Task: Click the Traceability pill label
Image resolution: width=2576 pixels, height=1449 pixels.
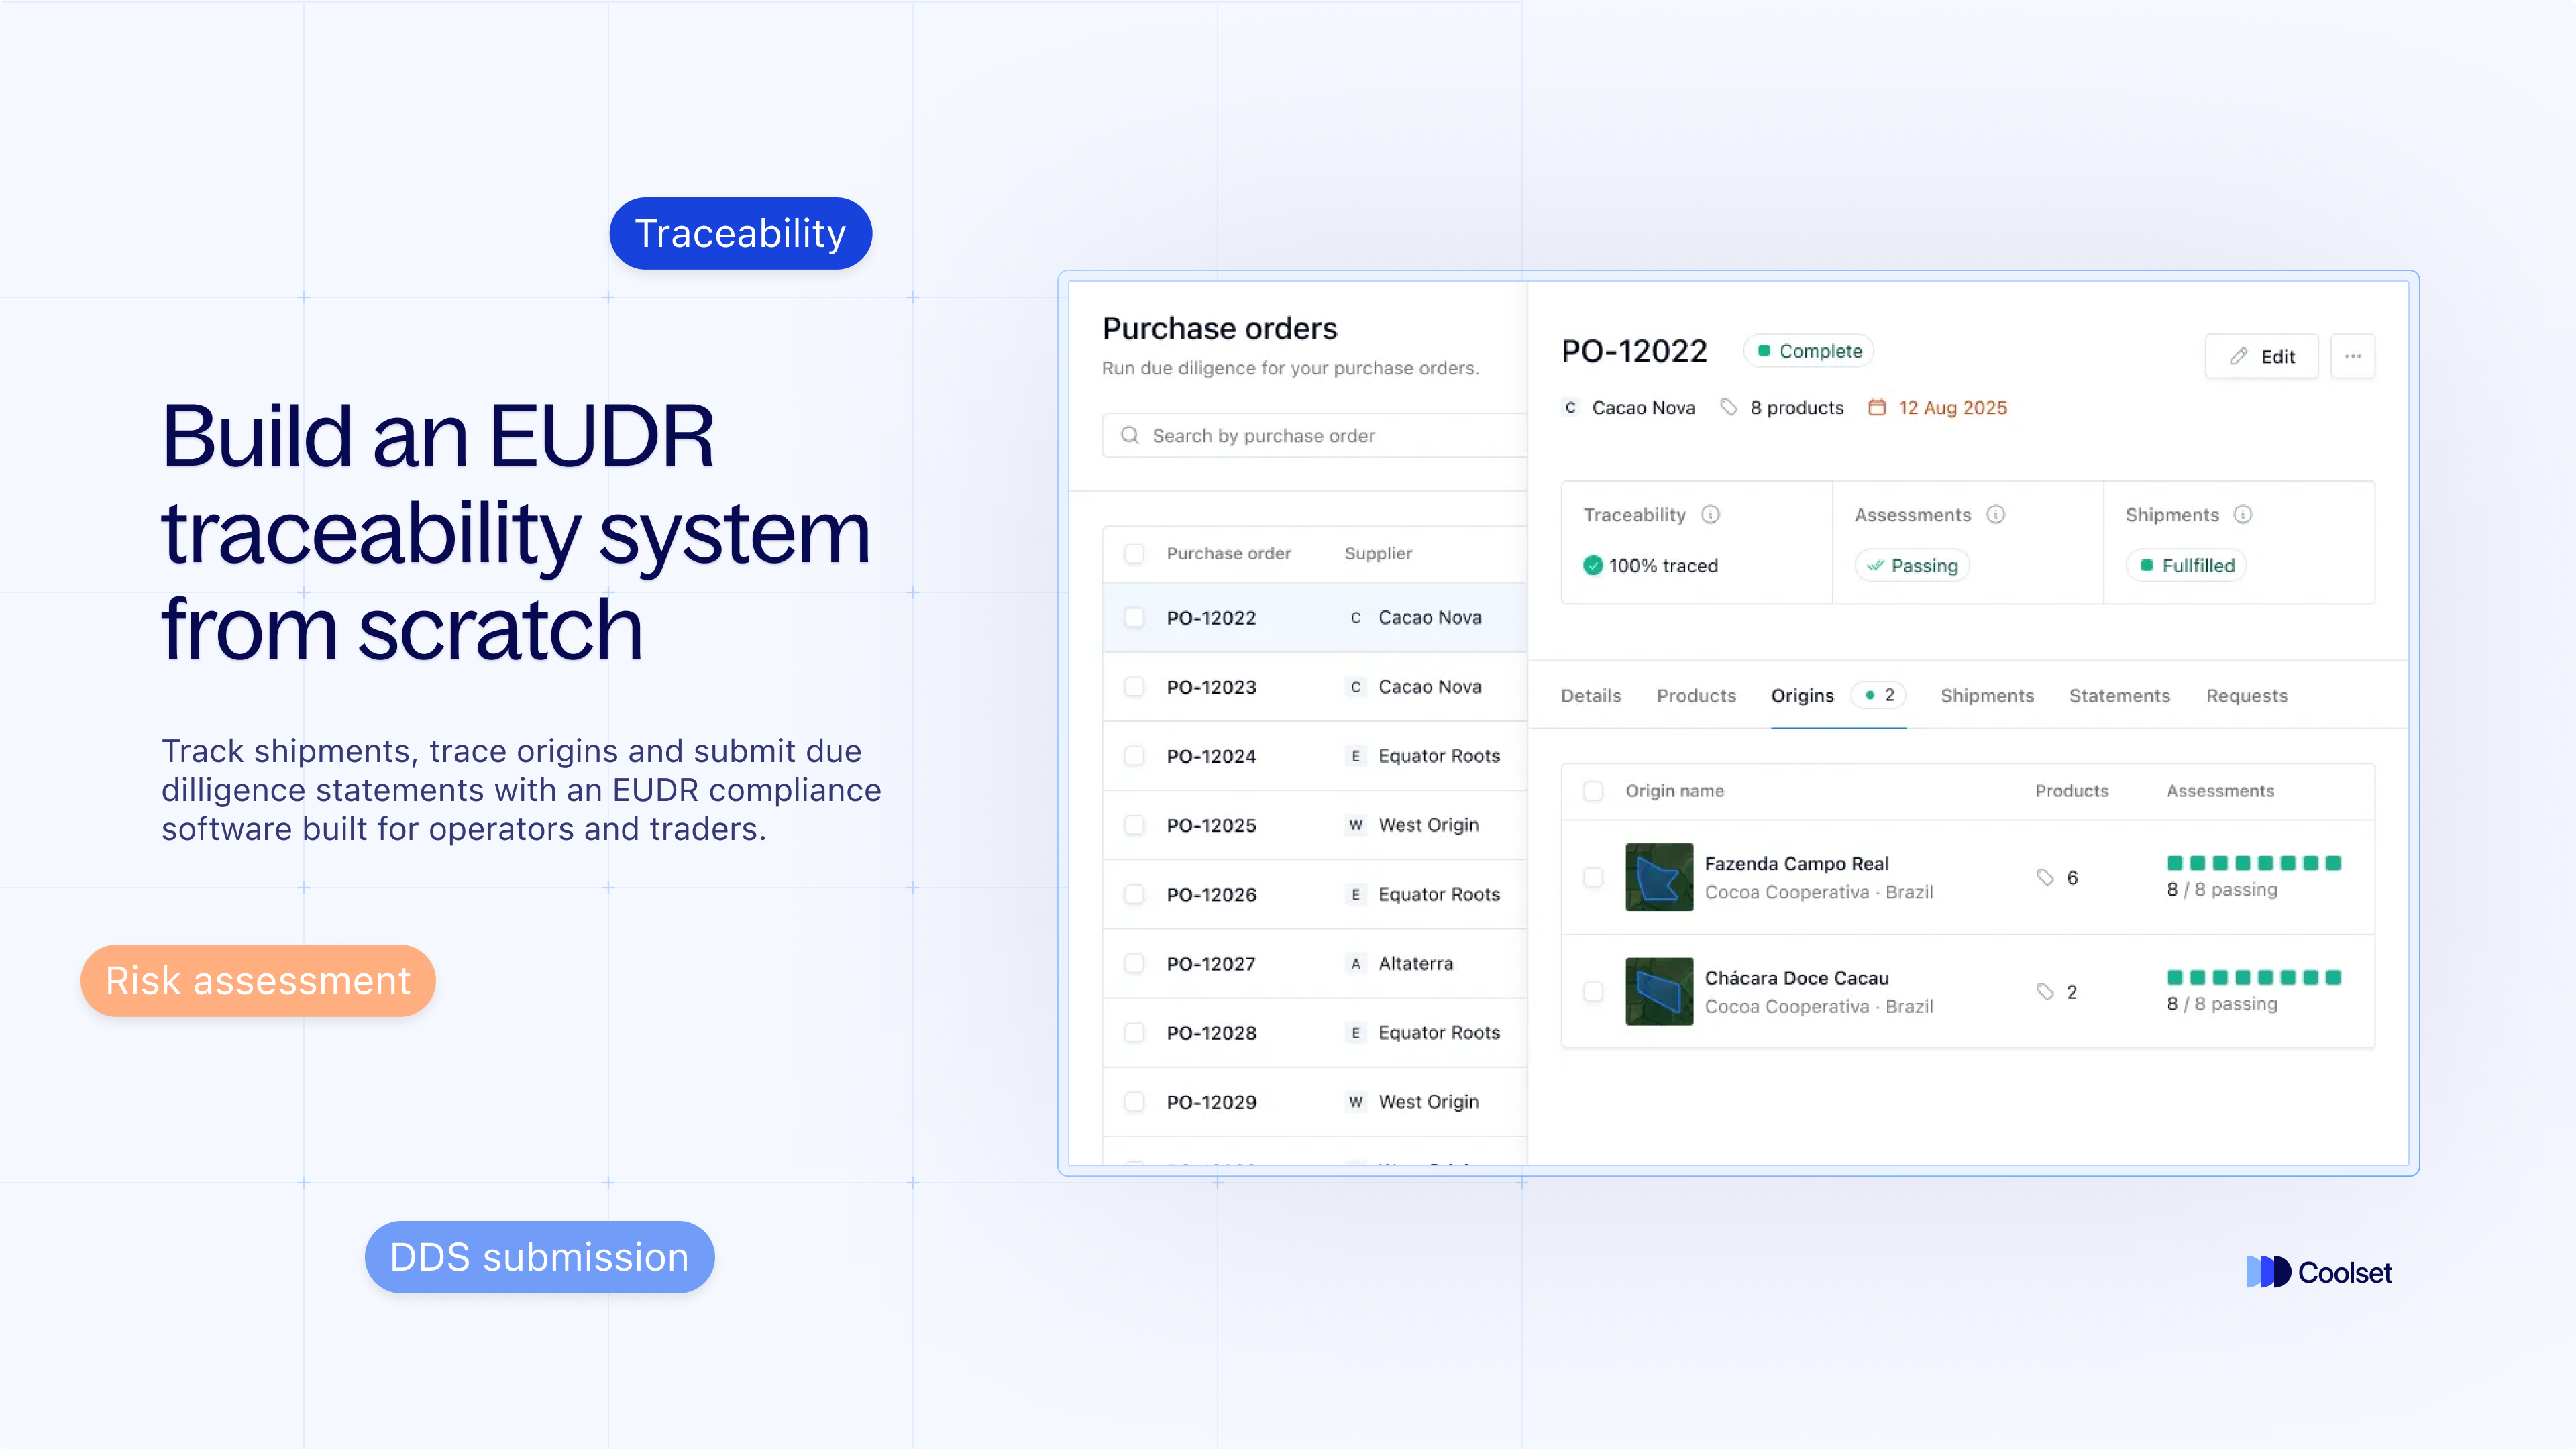Action: [x=740, y=233]
